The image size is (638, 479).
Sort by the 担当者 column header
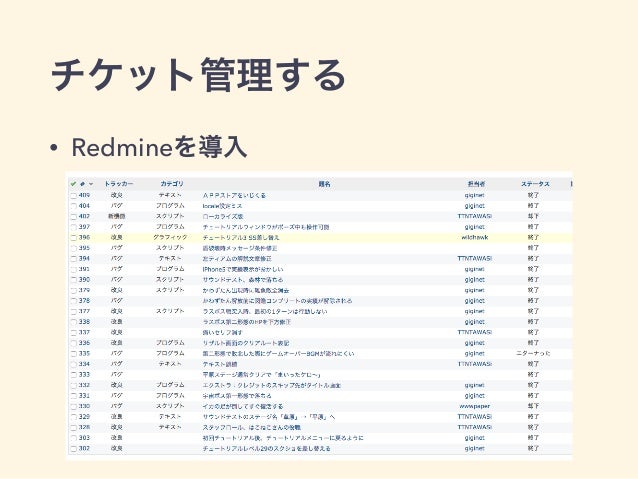click(476, 184)
